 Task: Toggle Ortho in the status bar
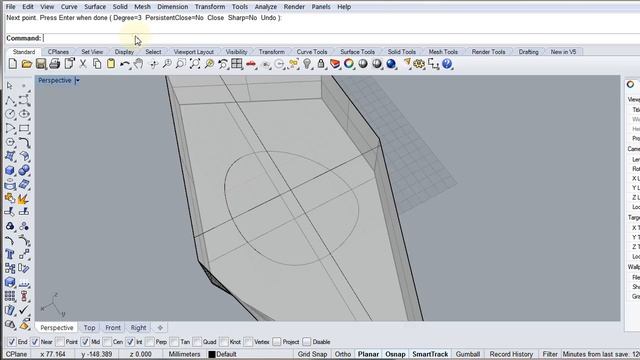pos(343,354)
